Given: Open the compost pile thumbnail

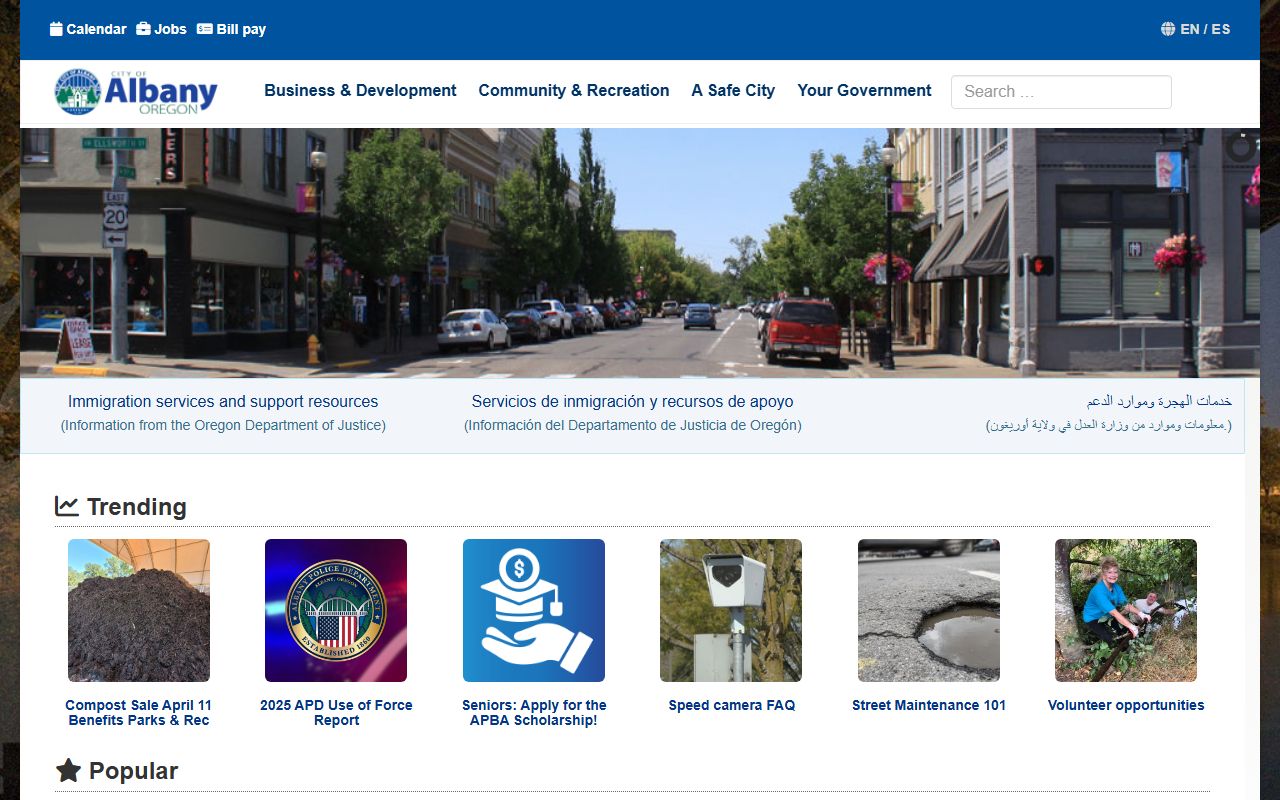Looking at the screenshot, I should tap(139, 611).
